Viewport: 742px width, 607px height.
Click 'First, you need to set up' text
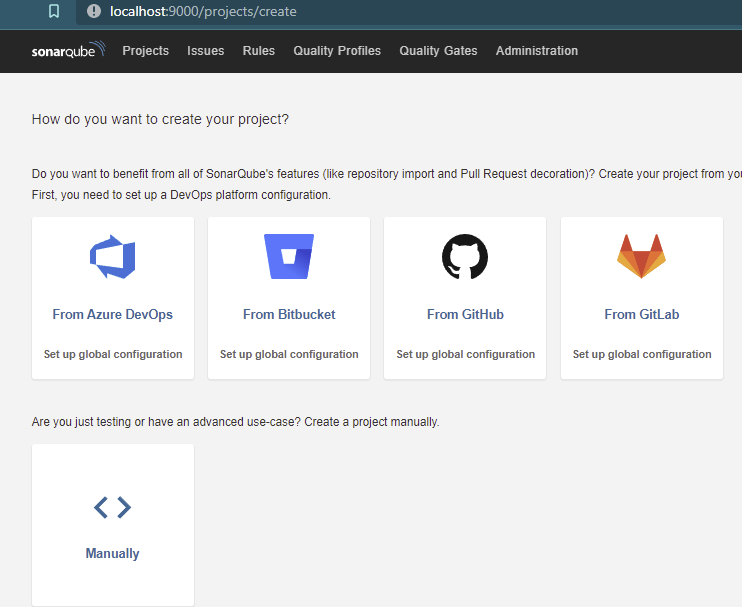click(181, 194)
